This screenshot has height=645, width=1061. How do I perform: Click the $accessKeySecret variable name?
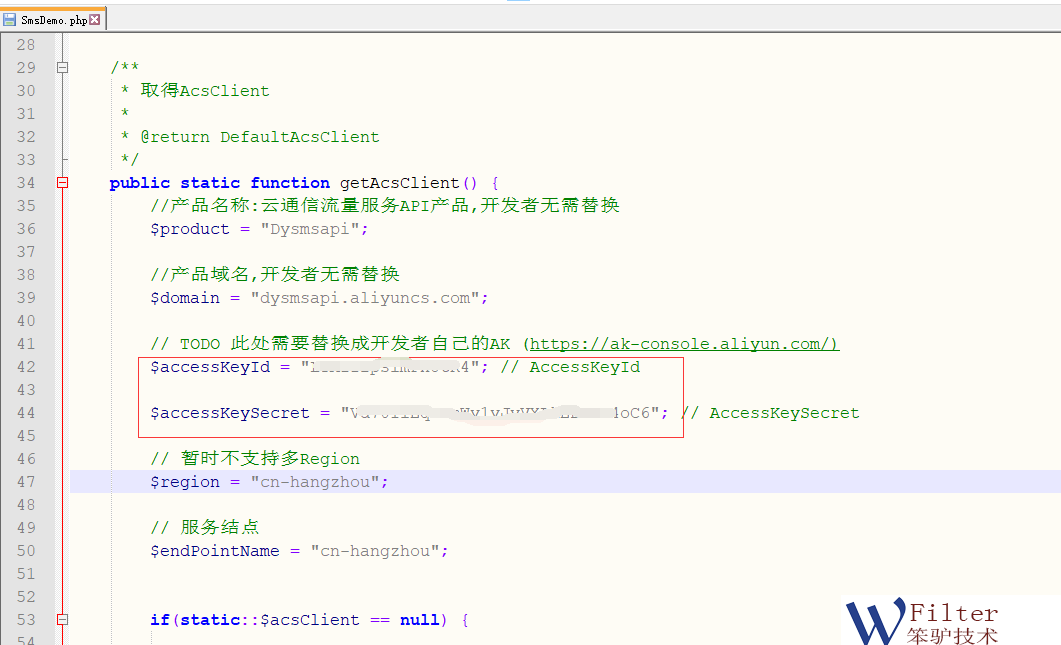click(230, 413)
